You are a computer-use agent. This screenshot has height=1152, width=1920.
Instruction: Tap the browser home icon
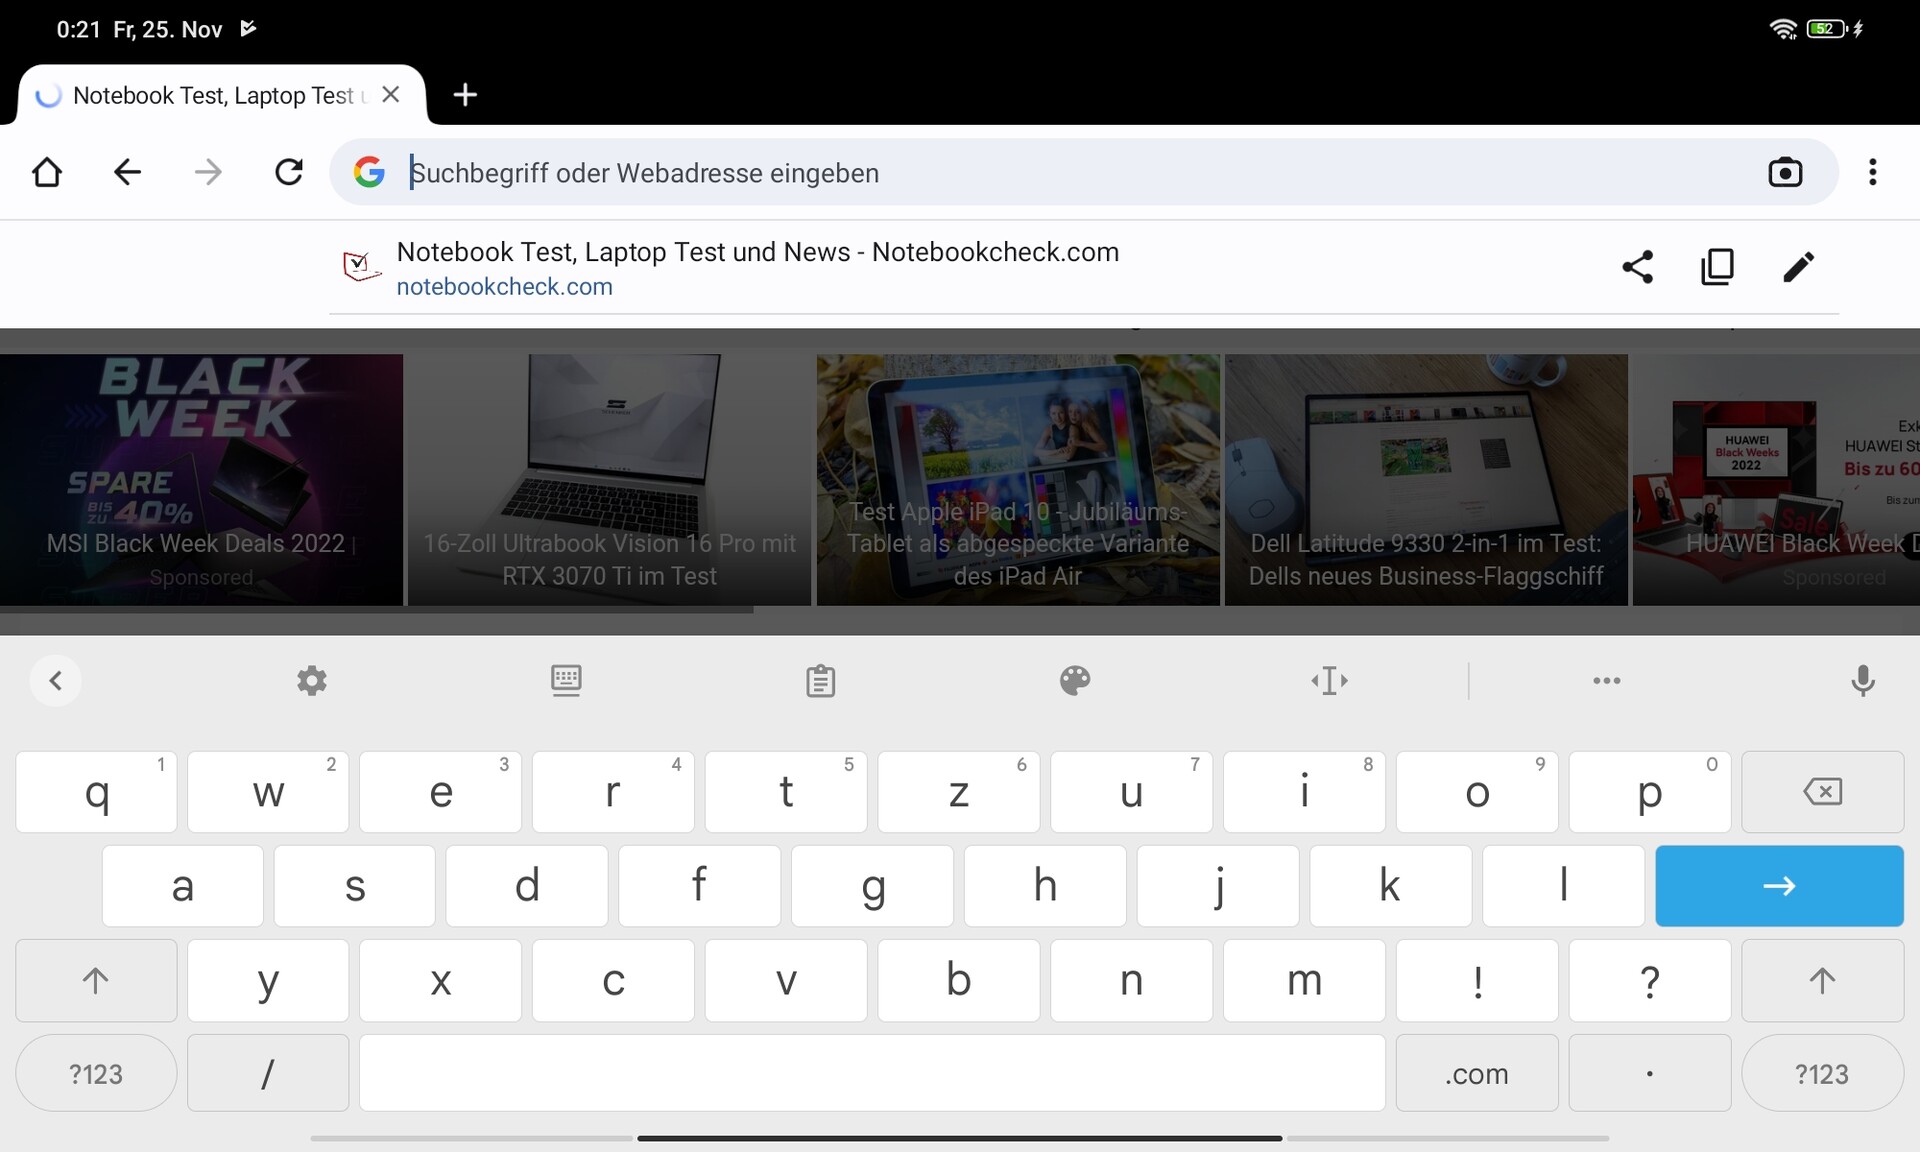(x=47, y=173)
